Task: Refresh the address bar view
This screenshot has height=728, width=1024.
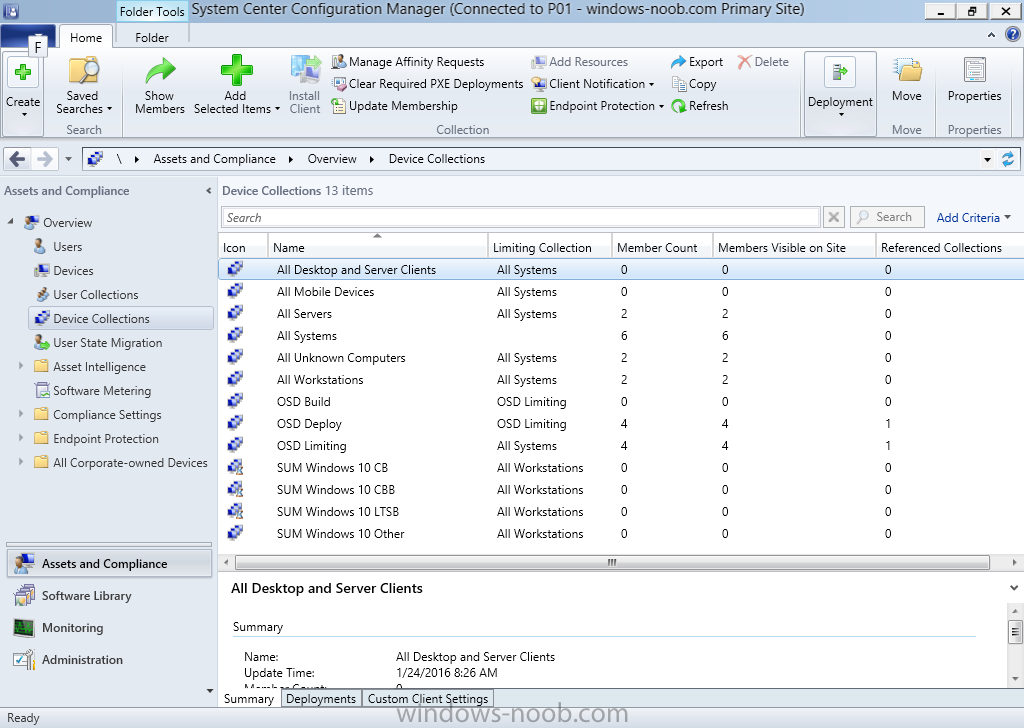Action: 1008,159
